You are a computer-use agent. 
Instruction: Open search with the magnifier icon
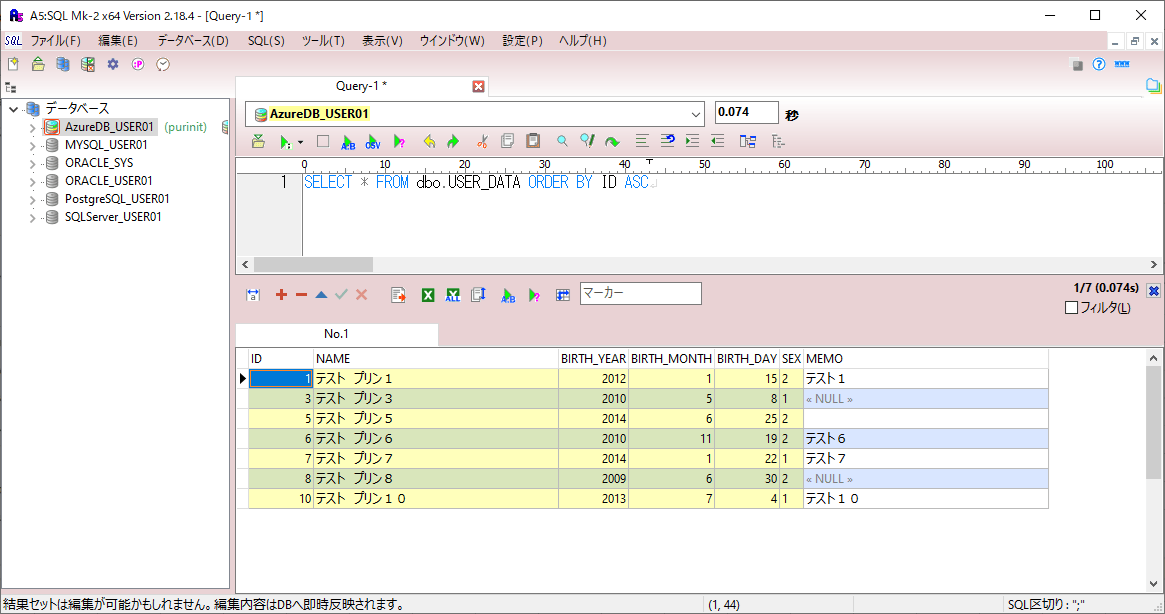[562, 141]
